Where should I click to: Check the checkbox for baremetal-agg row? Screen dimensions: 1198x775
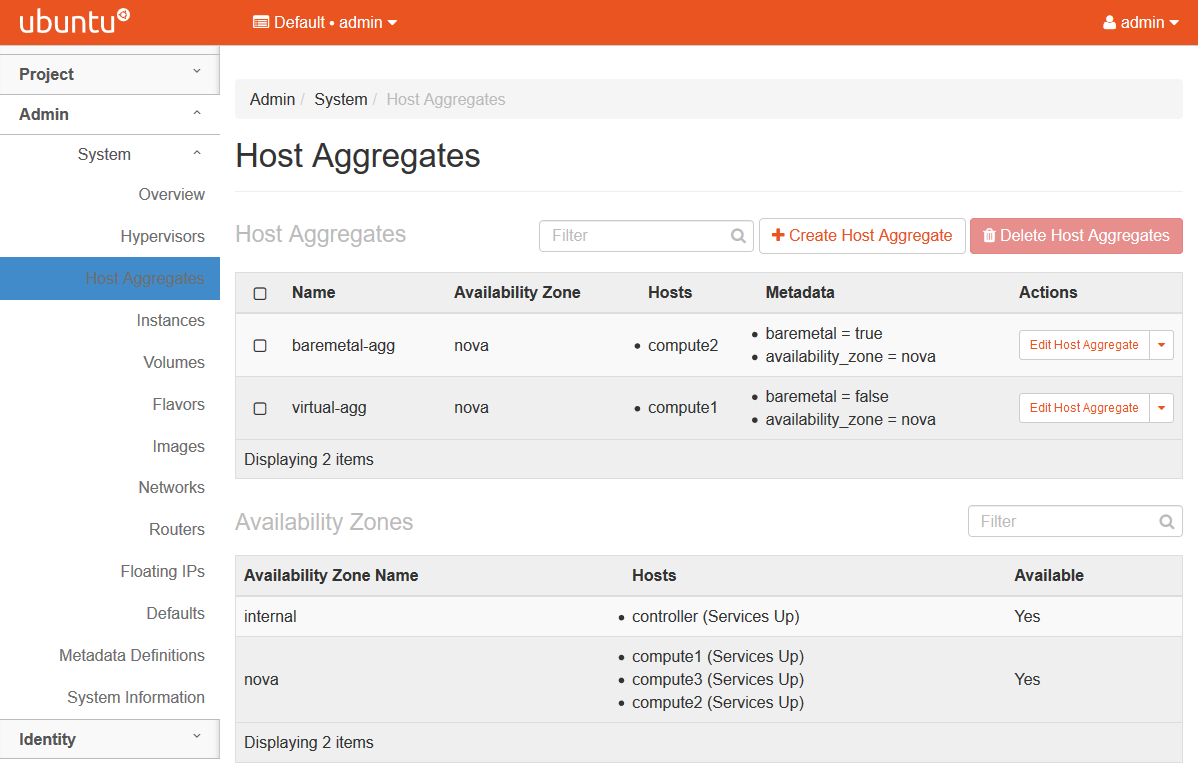click(260, 345)
